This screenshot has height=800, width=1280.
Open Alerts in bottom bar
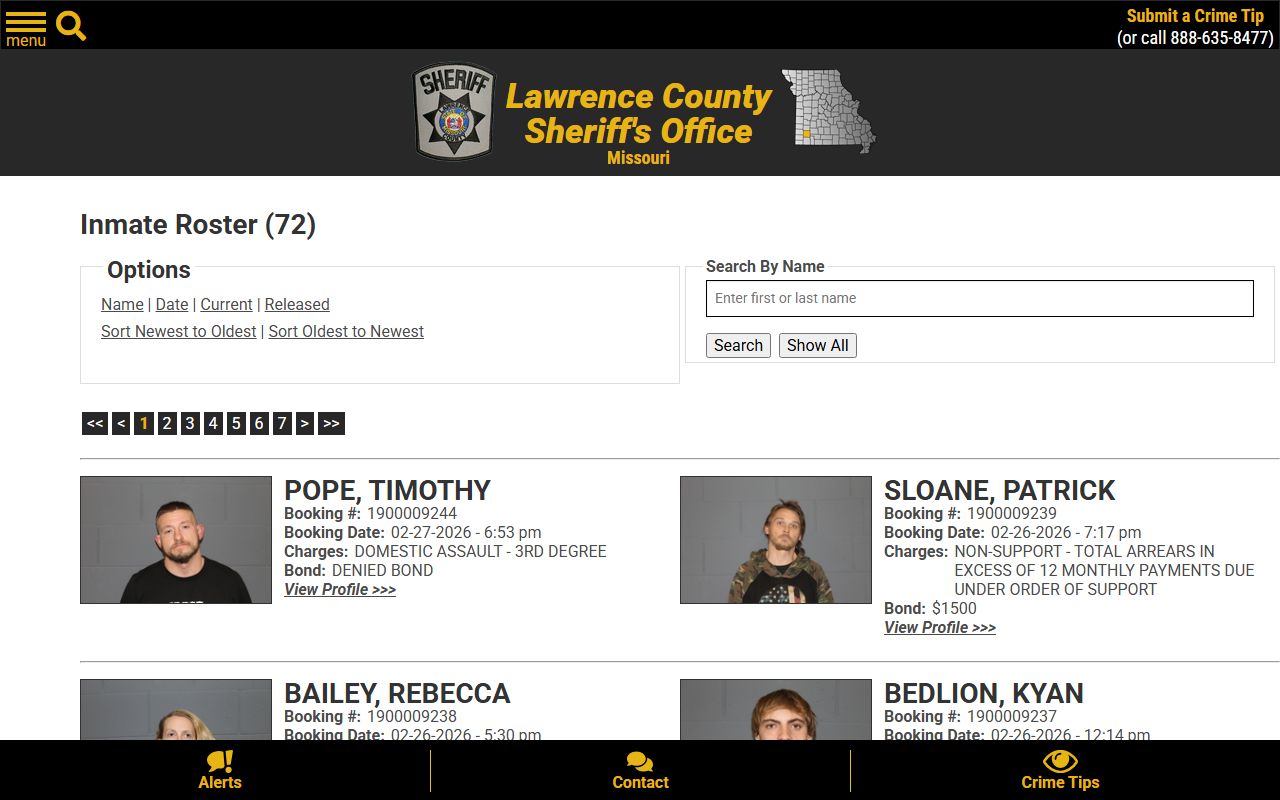tap(220, 771)
